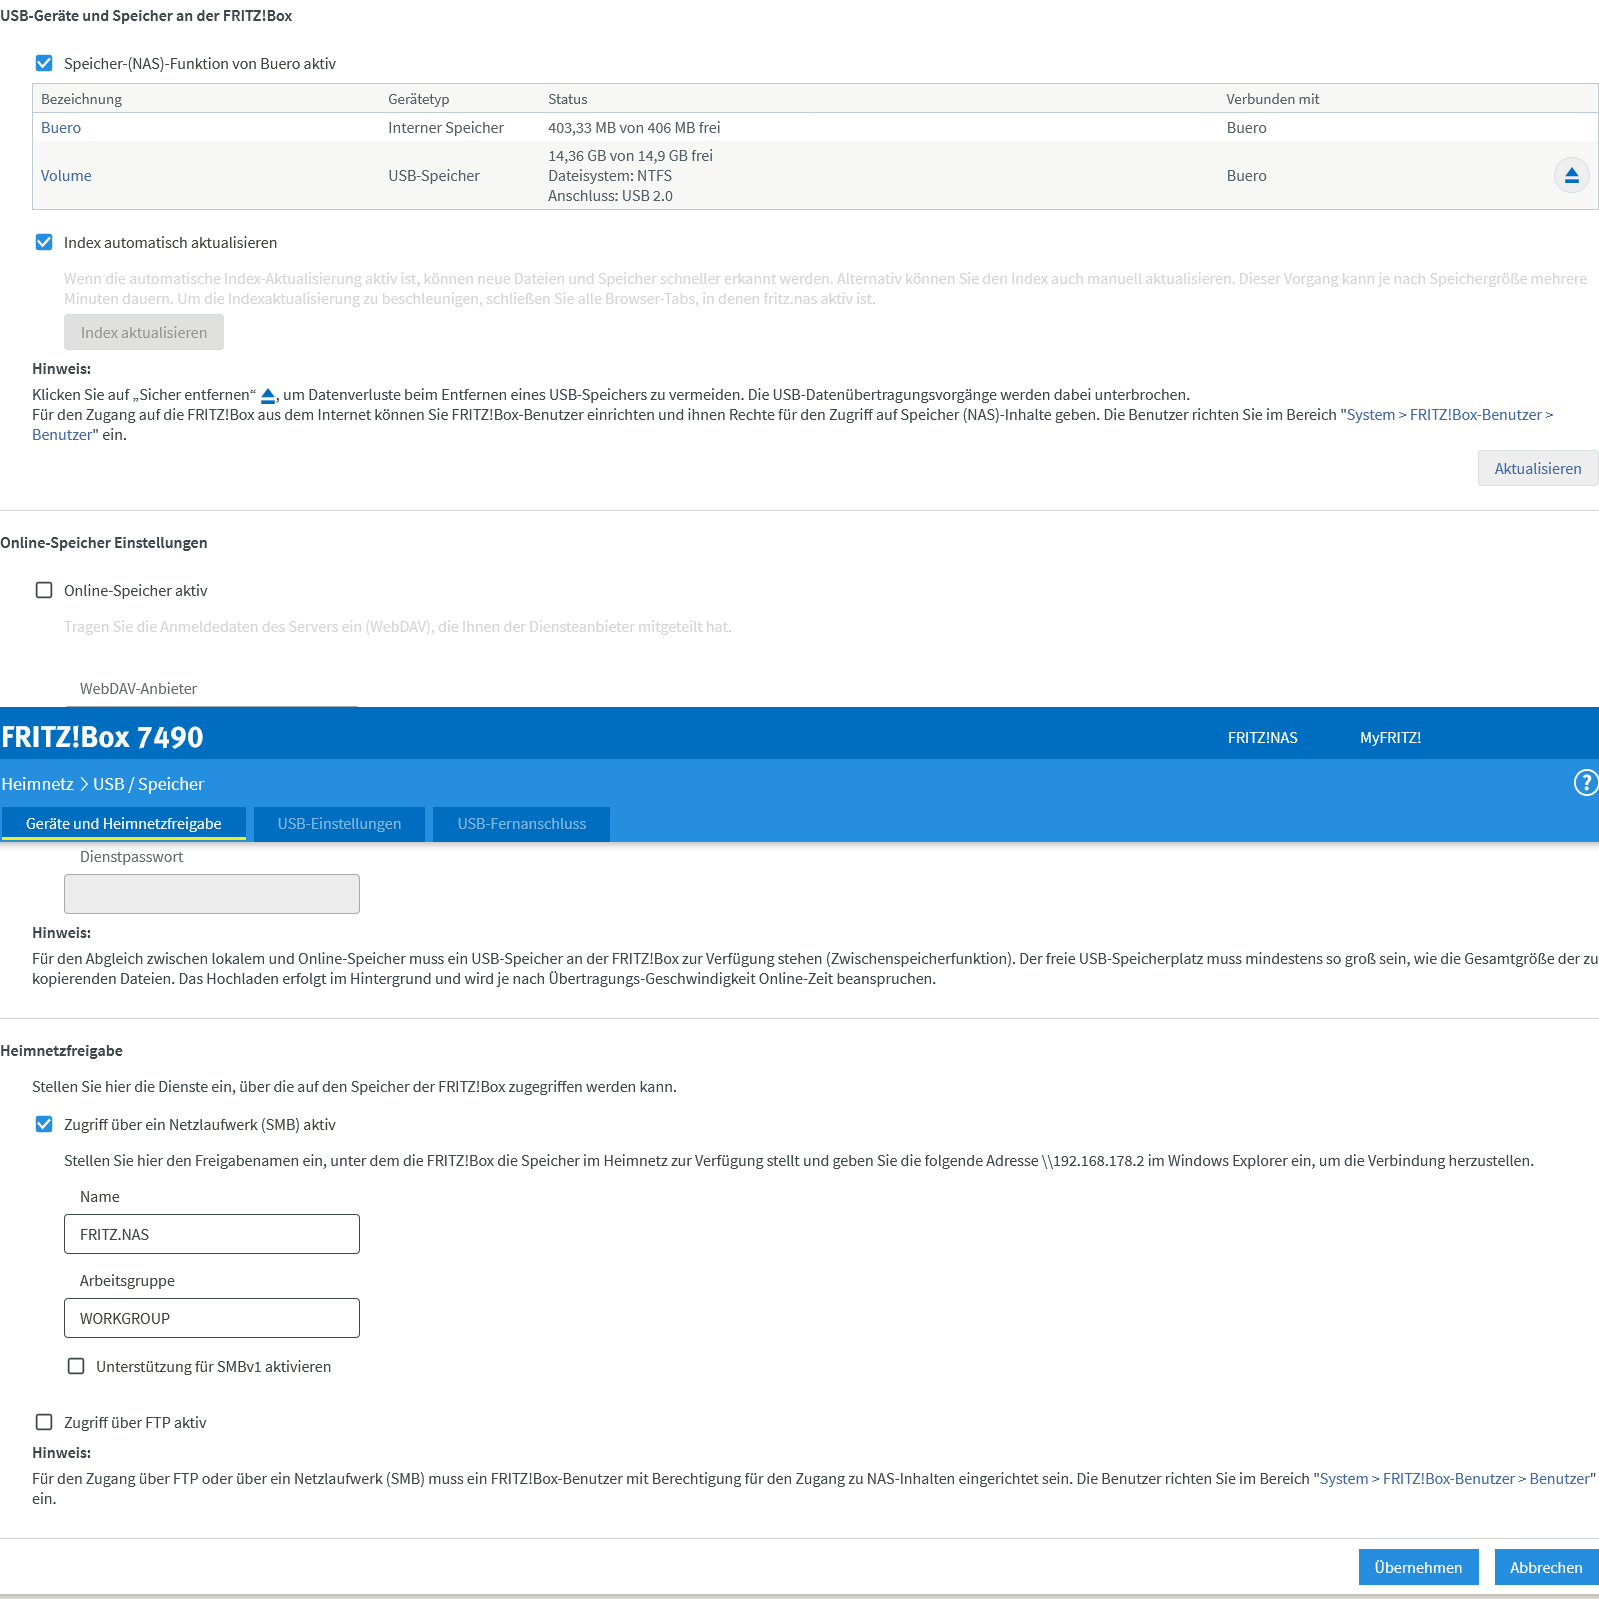Click the '403,33 MB von 406 MB frei' status
This screenshot has width=1599, height=1599.
(x=634, y=127)
